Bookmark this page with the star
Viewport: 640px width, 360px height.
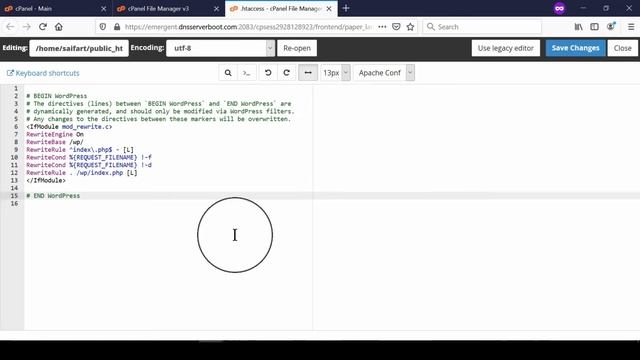point(411,27)
